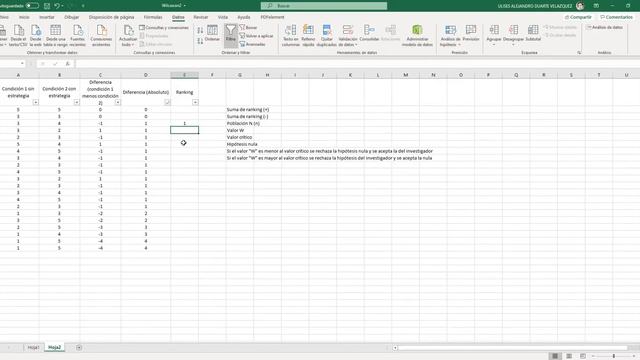The width and height of the screenshot is (640, 360).
Task: Click cell 'Valor crítico'
Action: pos(240,137)
